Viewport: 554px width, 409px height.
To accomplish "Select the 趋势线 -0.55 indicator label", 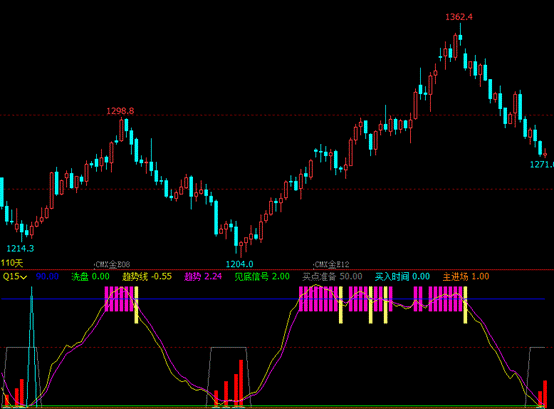I will pos(147,277).
